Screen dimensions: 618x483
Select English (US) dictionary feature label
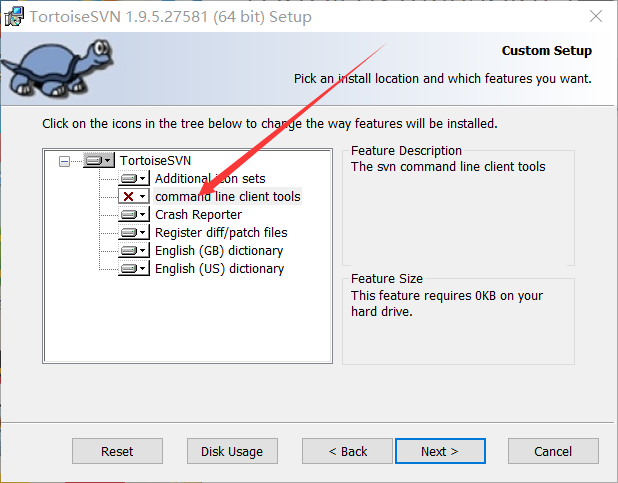(x=220, y=269)
